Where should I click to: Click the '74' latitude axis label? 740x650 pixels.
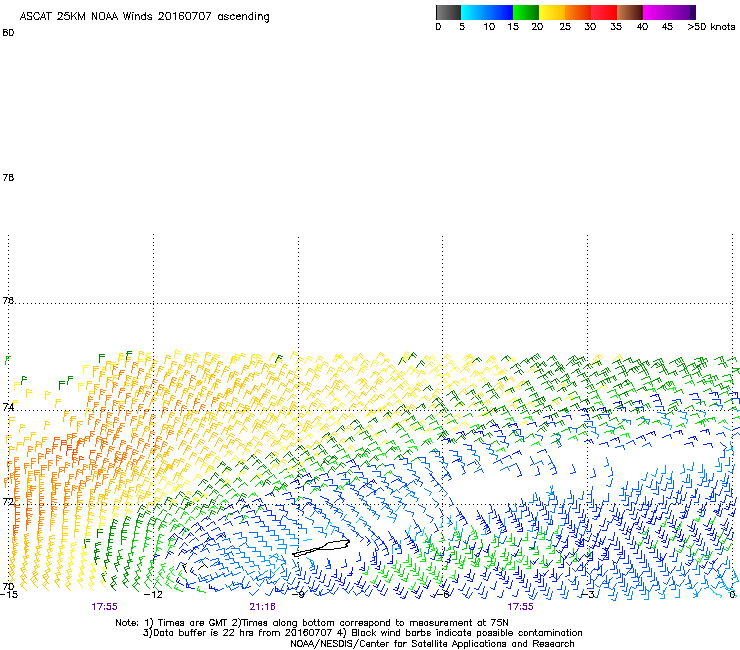8,407
